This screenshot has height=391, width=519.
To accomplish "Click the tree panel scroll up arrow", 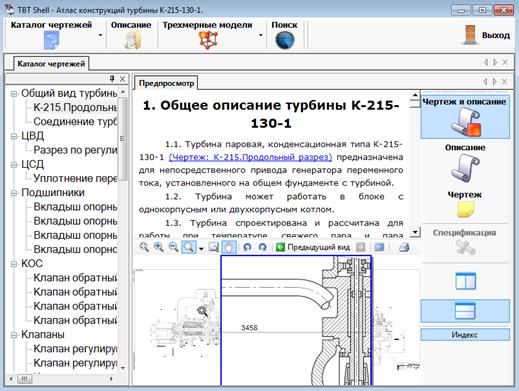I will [123, 91].
